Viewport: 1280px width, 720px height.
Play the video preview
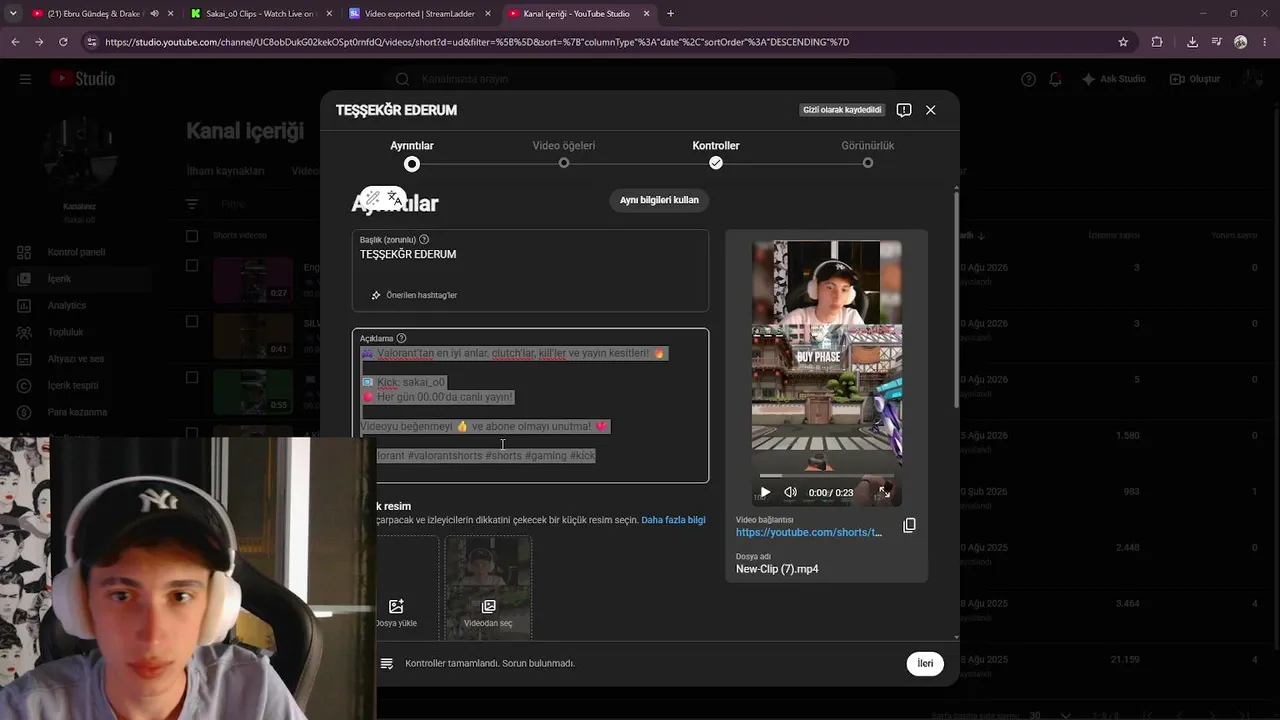(x=765, y=492)
